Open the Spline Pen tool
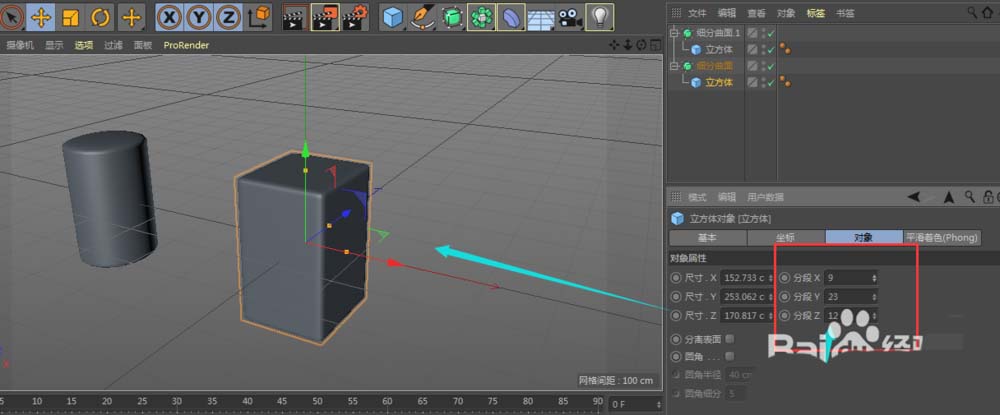Screen dimensions: 1000x415 tap(423, 17)
